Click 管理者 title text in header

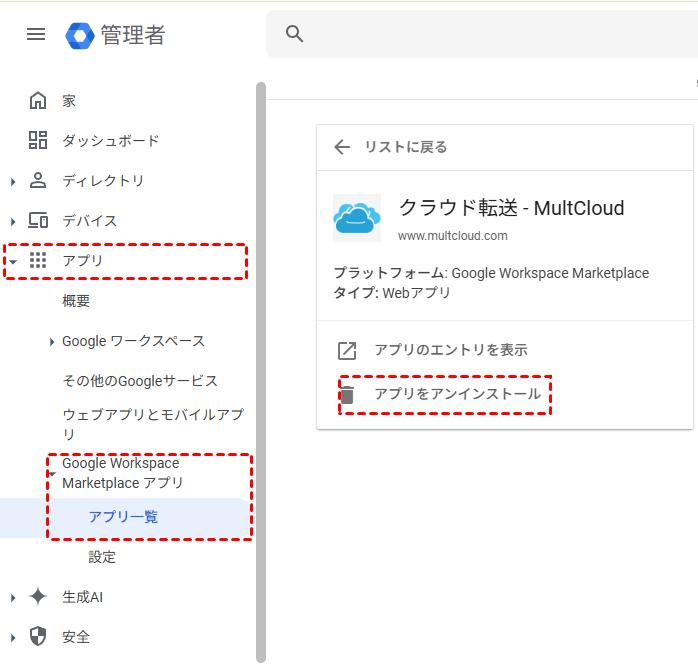pos(133,35)
